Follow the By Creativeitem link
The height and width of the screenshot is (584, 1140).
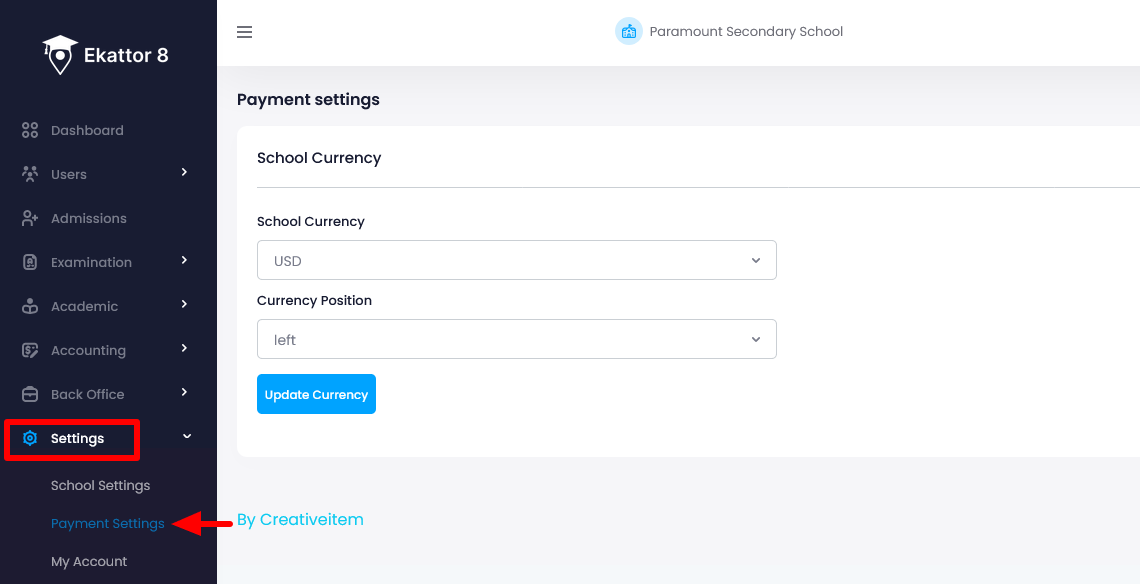click(300, 519)
